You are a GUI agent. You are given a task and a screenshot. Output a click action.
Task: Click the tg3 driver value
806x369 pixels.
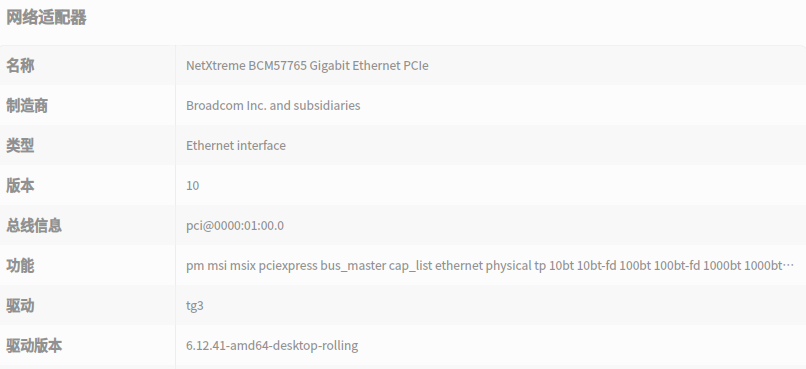click(x=195, y=306)
